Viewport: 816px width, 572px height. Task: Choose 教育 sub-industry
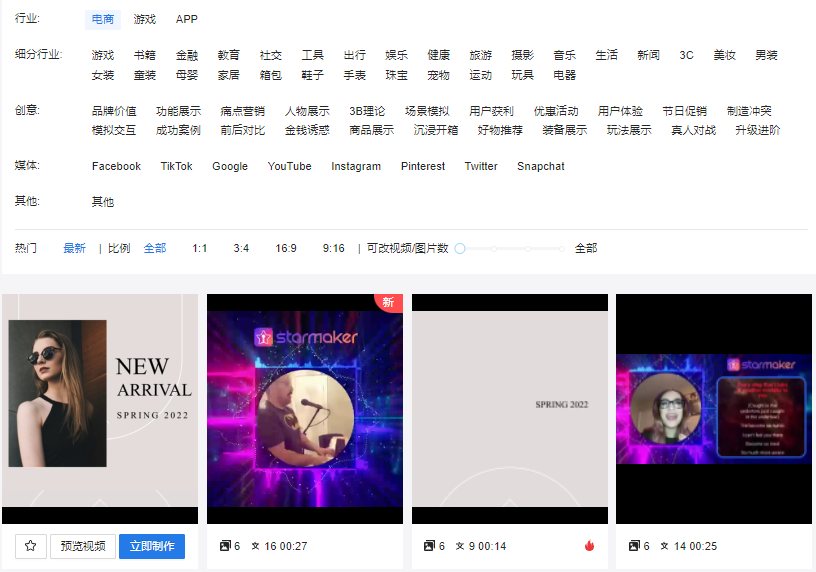pos(228,55)
